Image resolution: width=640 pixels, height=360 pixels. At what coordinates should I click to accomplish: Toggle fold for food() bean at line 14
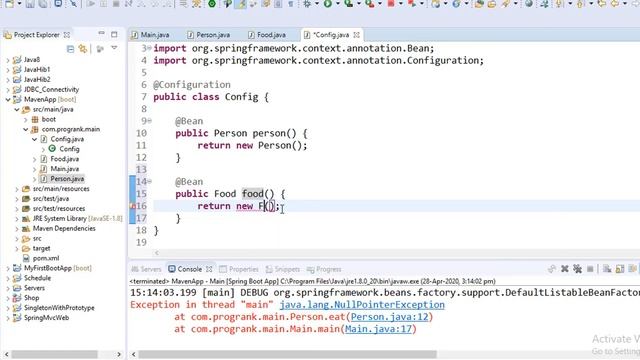coord(149,181)
